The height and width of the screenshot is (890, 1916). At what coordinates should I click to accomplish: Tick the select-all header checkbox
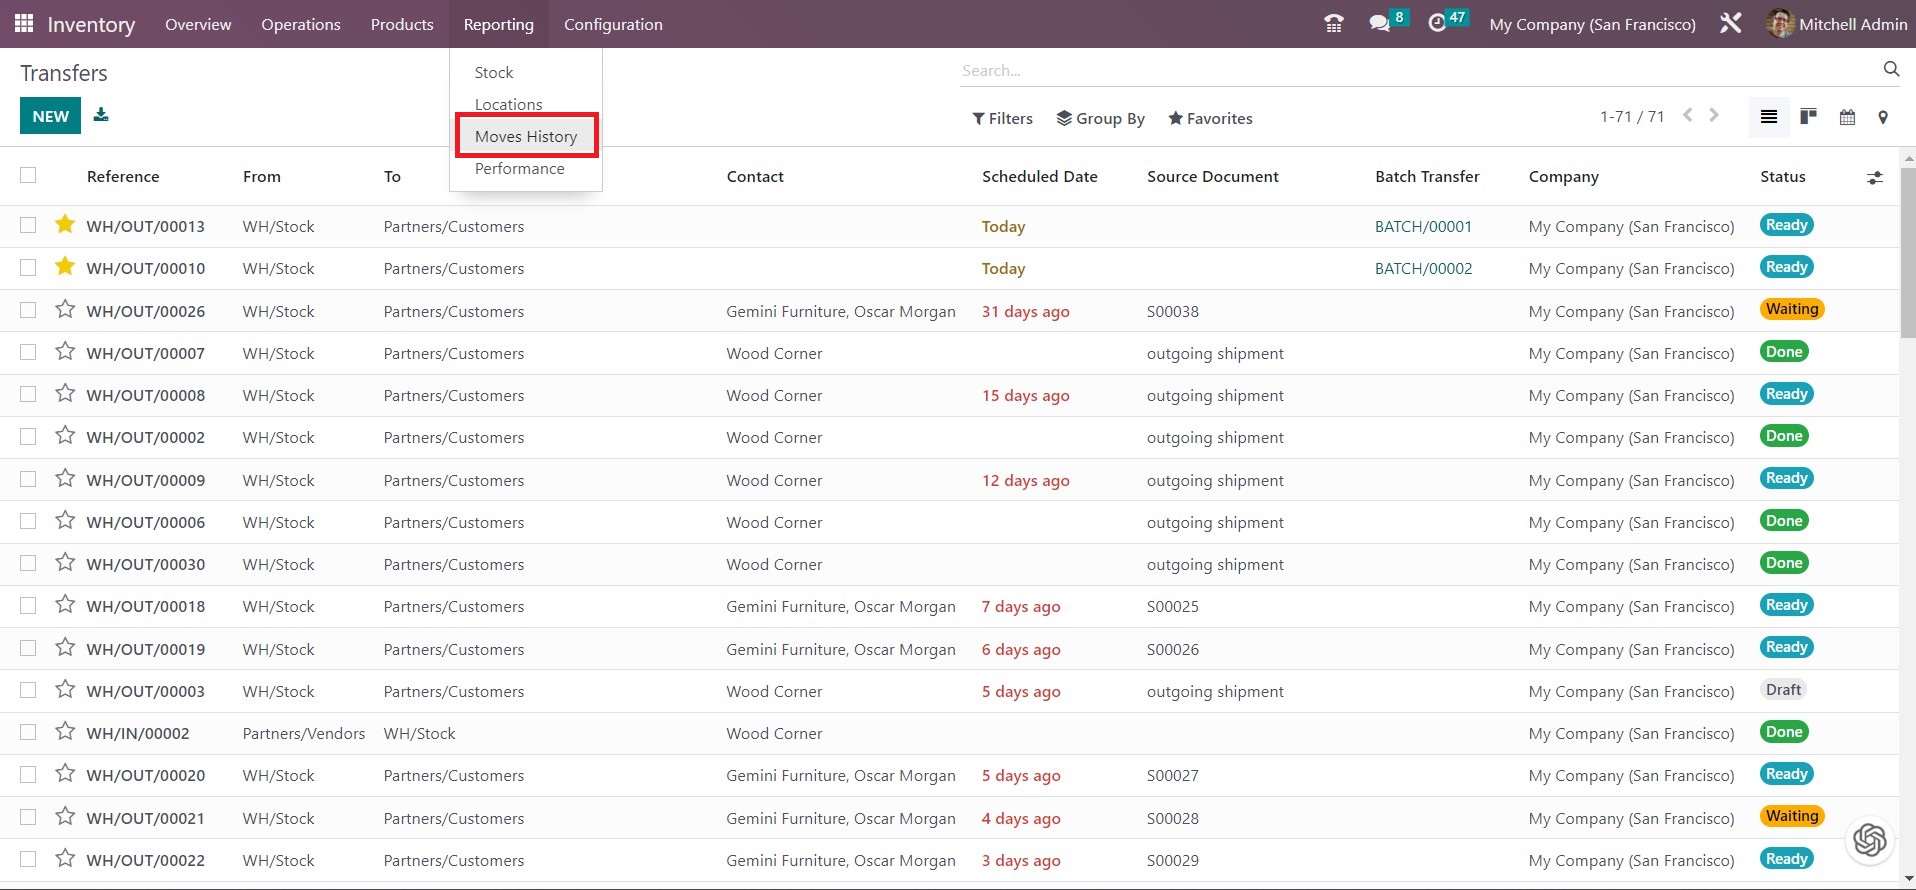(28, 175)
